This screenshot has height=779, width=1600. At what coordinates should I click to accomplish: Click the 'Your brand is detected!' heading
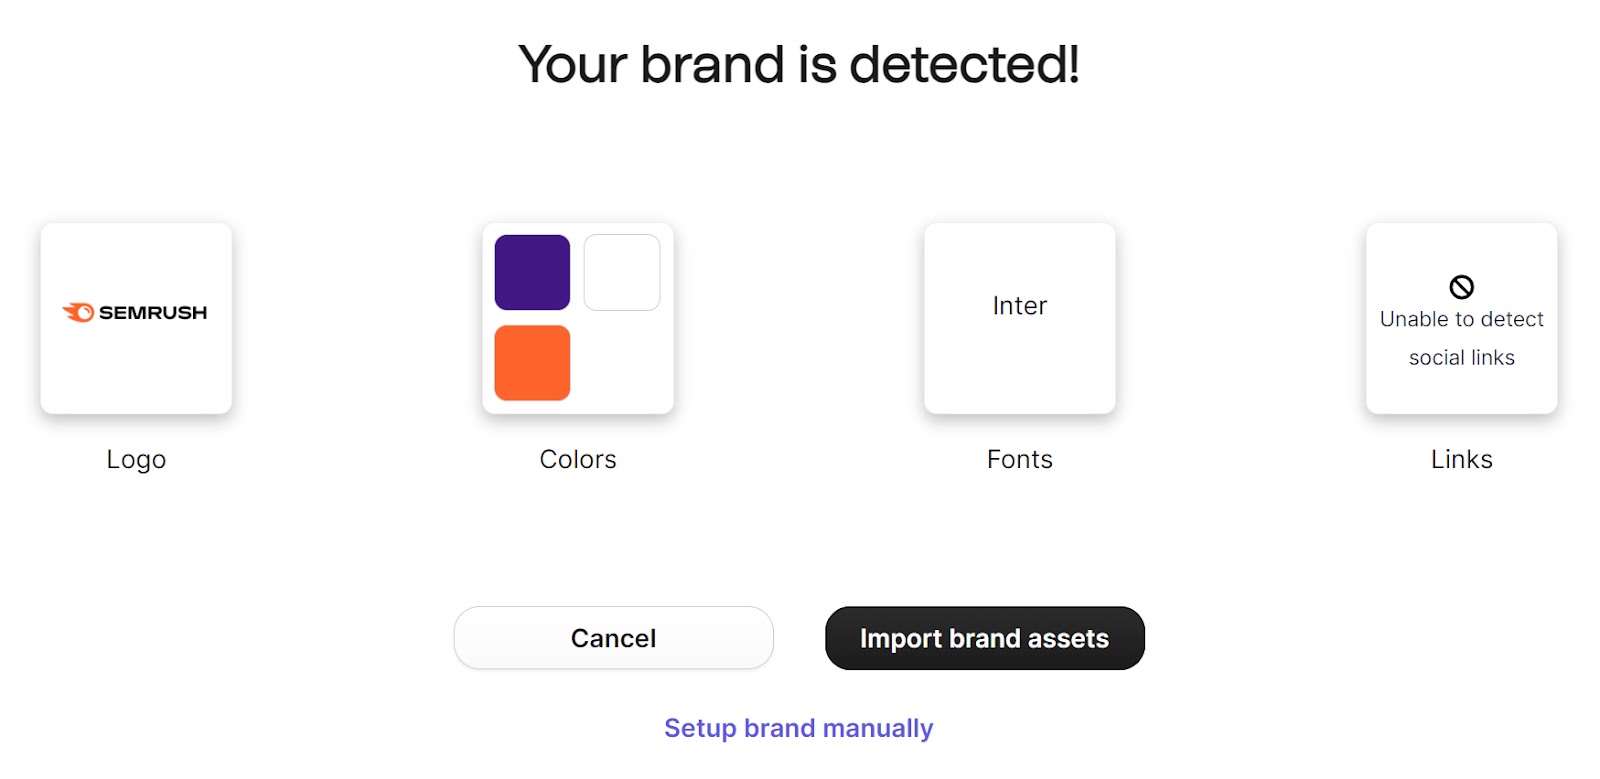tap(800, 64)
